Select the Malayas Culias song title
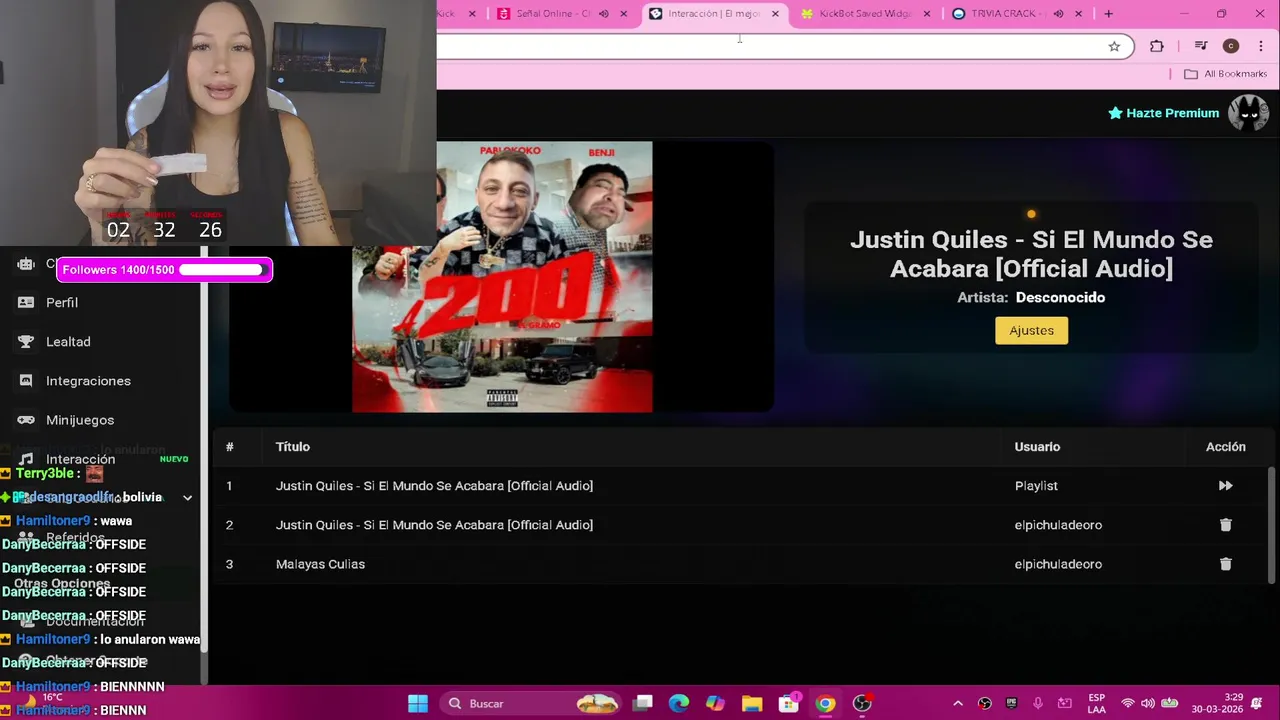1280x720 pixels. coord(320,564)
